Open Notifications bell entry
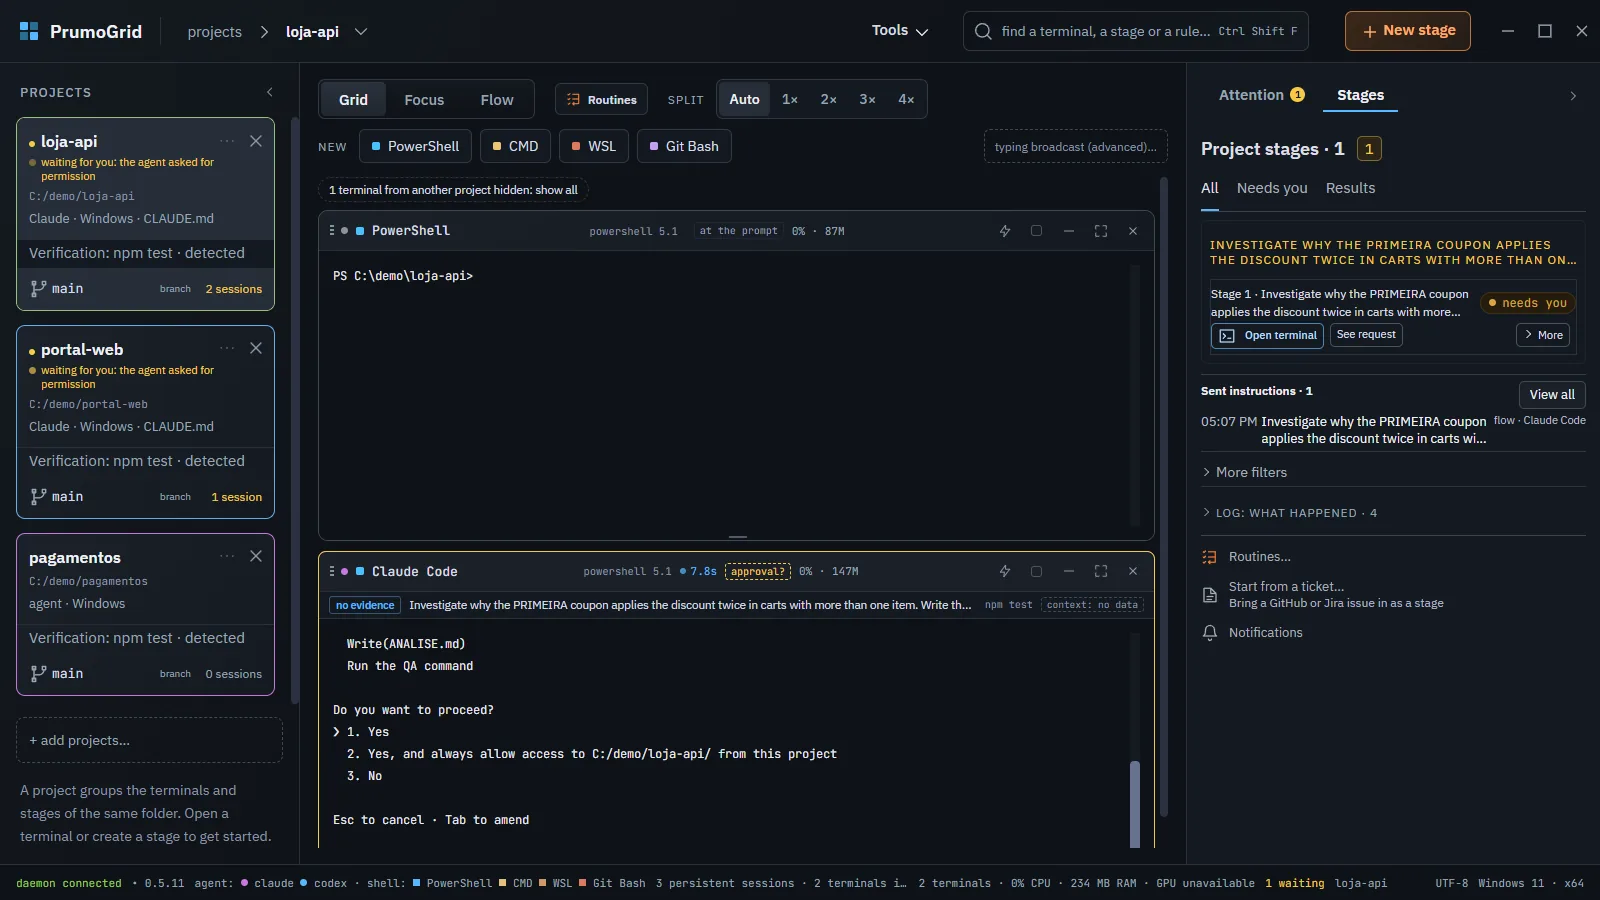This screenshot has height=900, width=1600. pyautogui.click(x=1252, y=633)
